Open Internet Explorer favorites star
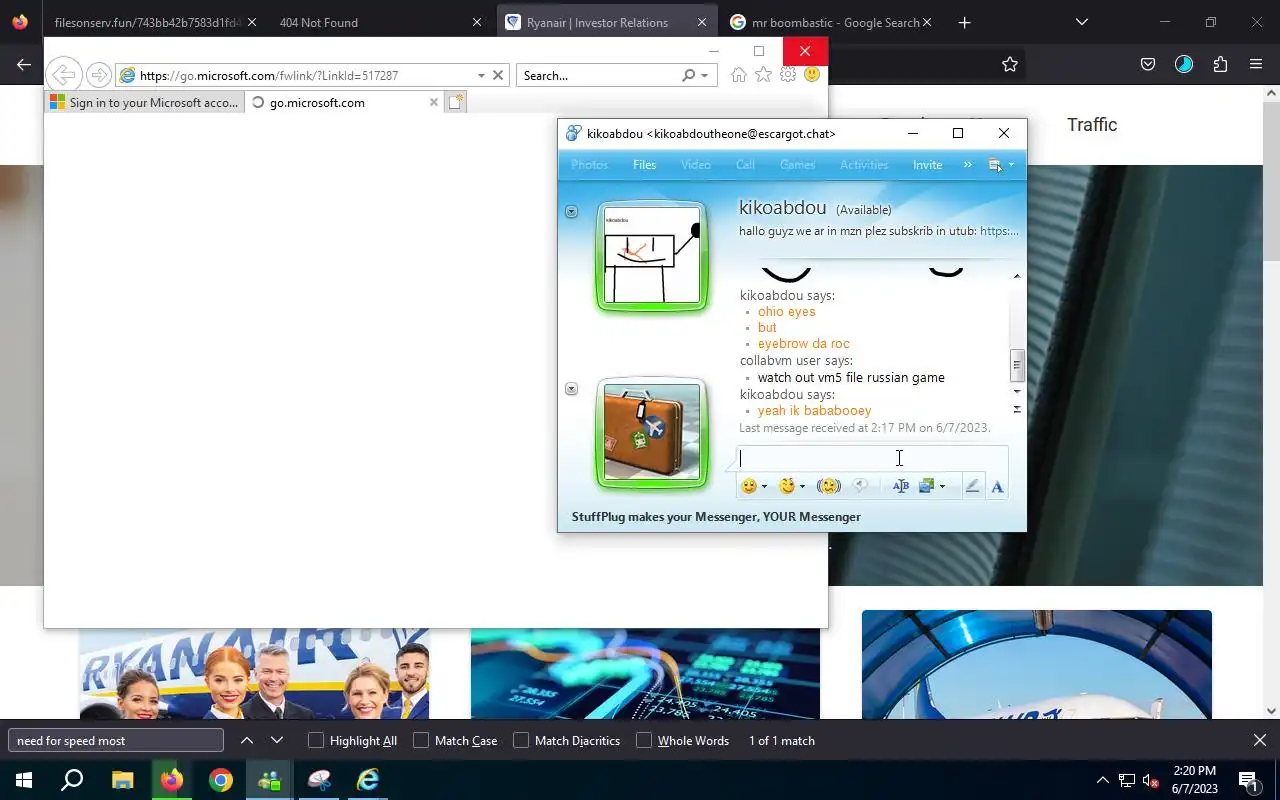 [x=763, y=75]
